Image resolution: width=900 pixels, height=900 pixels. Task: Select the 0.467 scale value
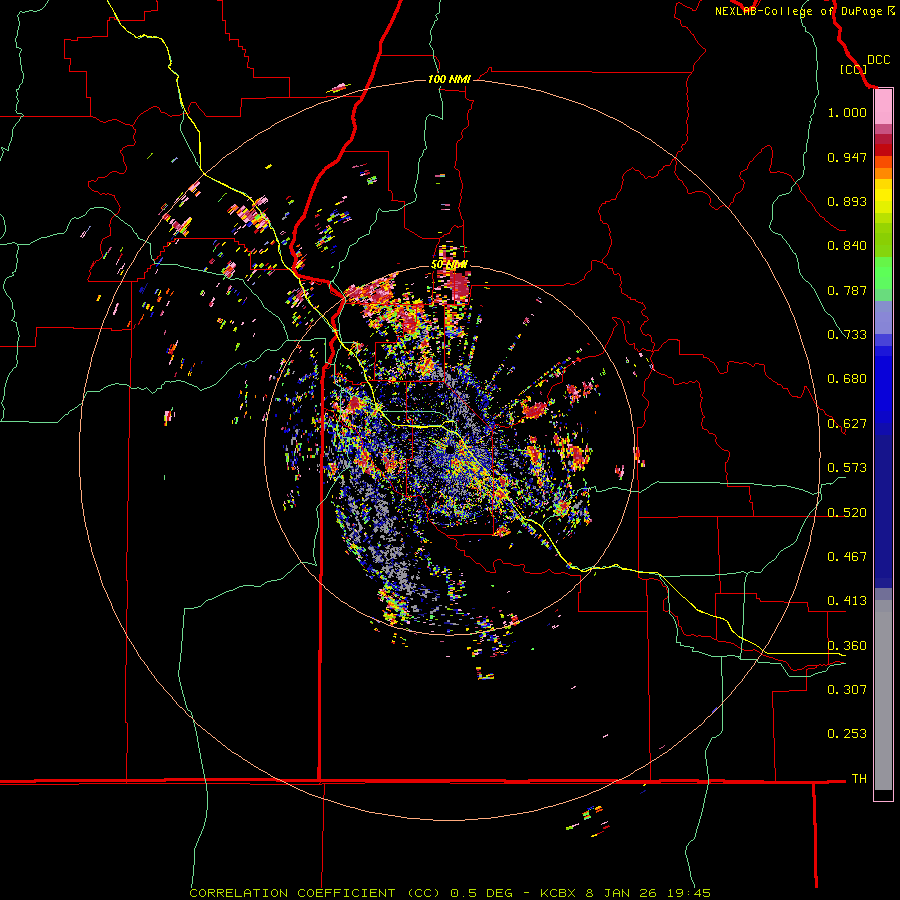847,557
